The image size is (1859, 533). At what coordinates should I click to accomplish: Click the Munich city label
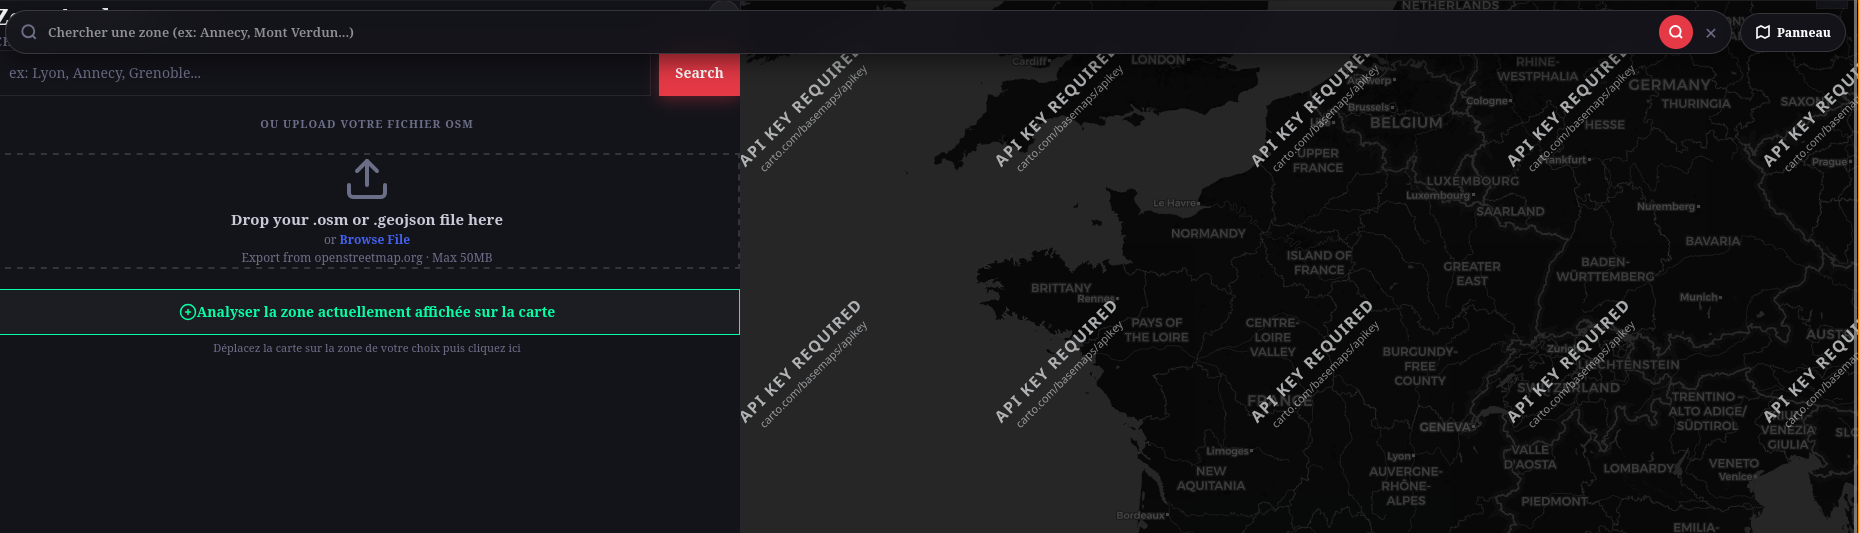(1700, 297)
